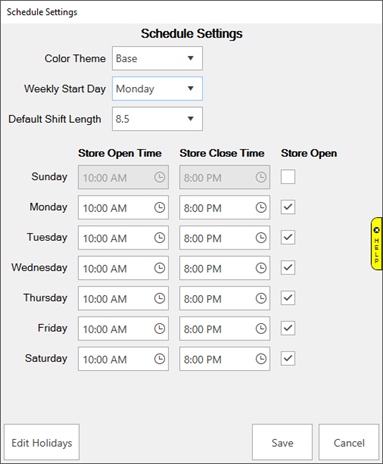Open Saturday store open time clock picker
383x464 pixels.
point(160,359)
